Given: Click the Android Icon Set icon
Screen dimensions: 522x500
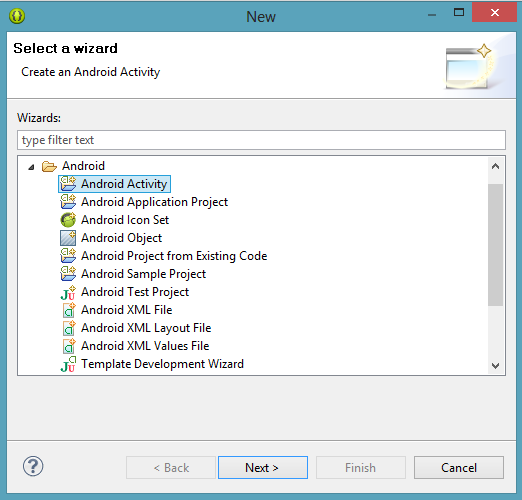Looking at the screenshot, I should click(x=68, y=220).
